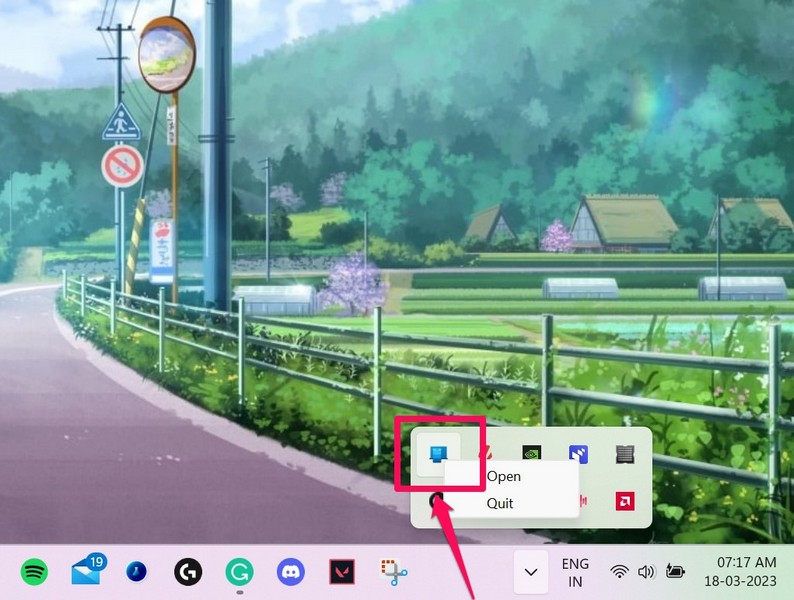Viewport: 794px width, 600px height.
Task: Click the AMD Radeon tray icon
Action: (626, 500)
